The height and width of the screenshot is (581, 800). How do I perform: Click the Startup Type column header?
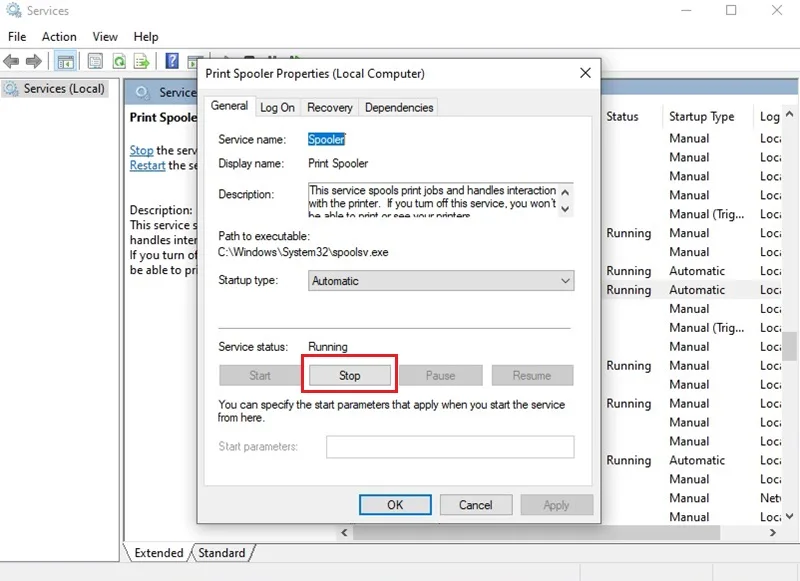click(x=702, y=117)
